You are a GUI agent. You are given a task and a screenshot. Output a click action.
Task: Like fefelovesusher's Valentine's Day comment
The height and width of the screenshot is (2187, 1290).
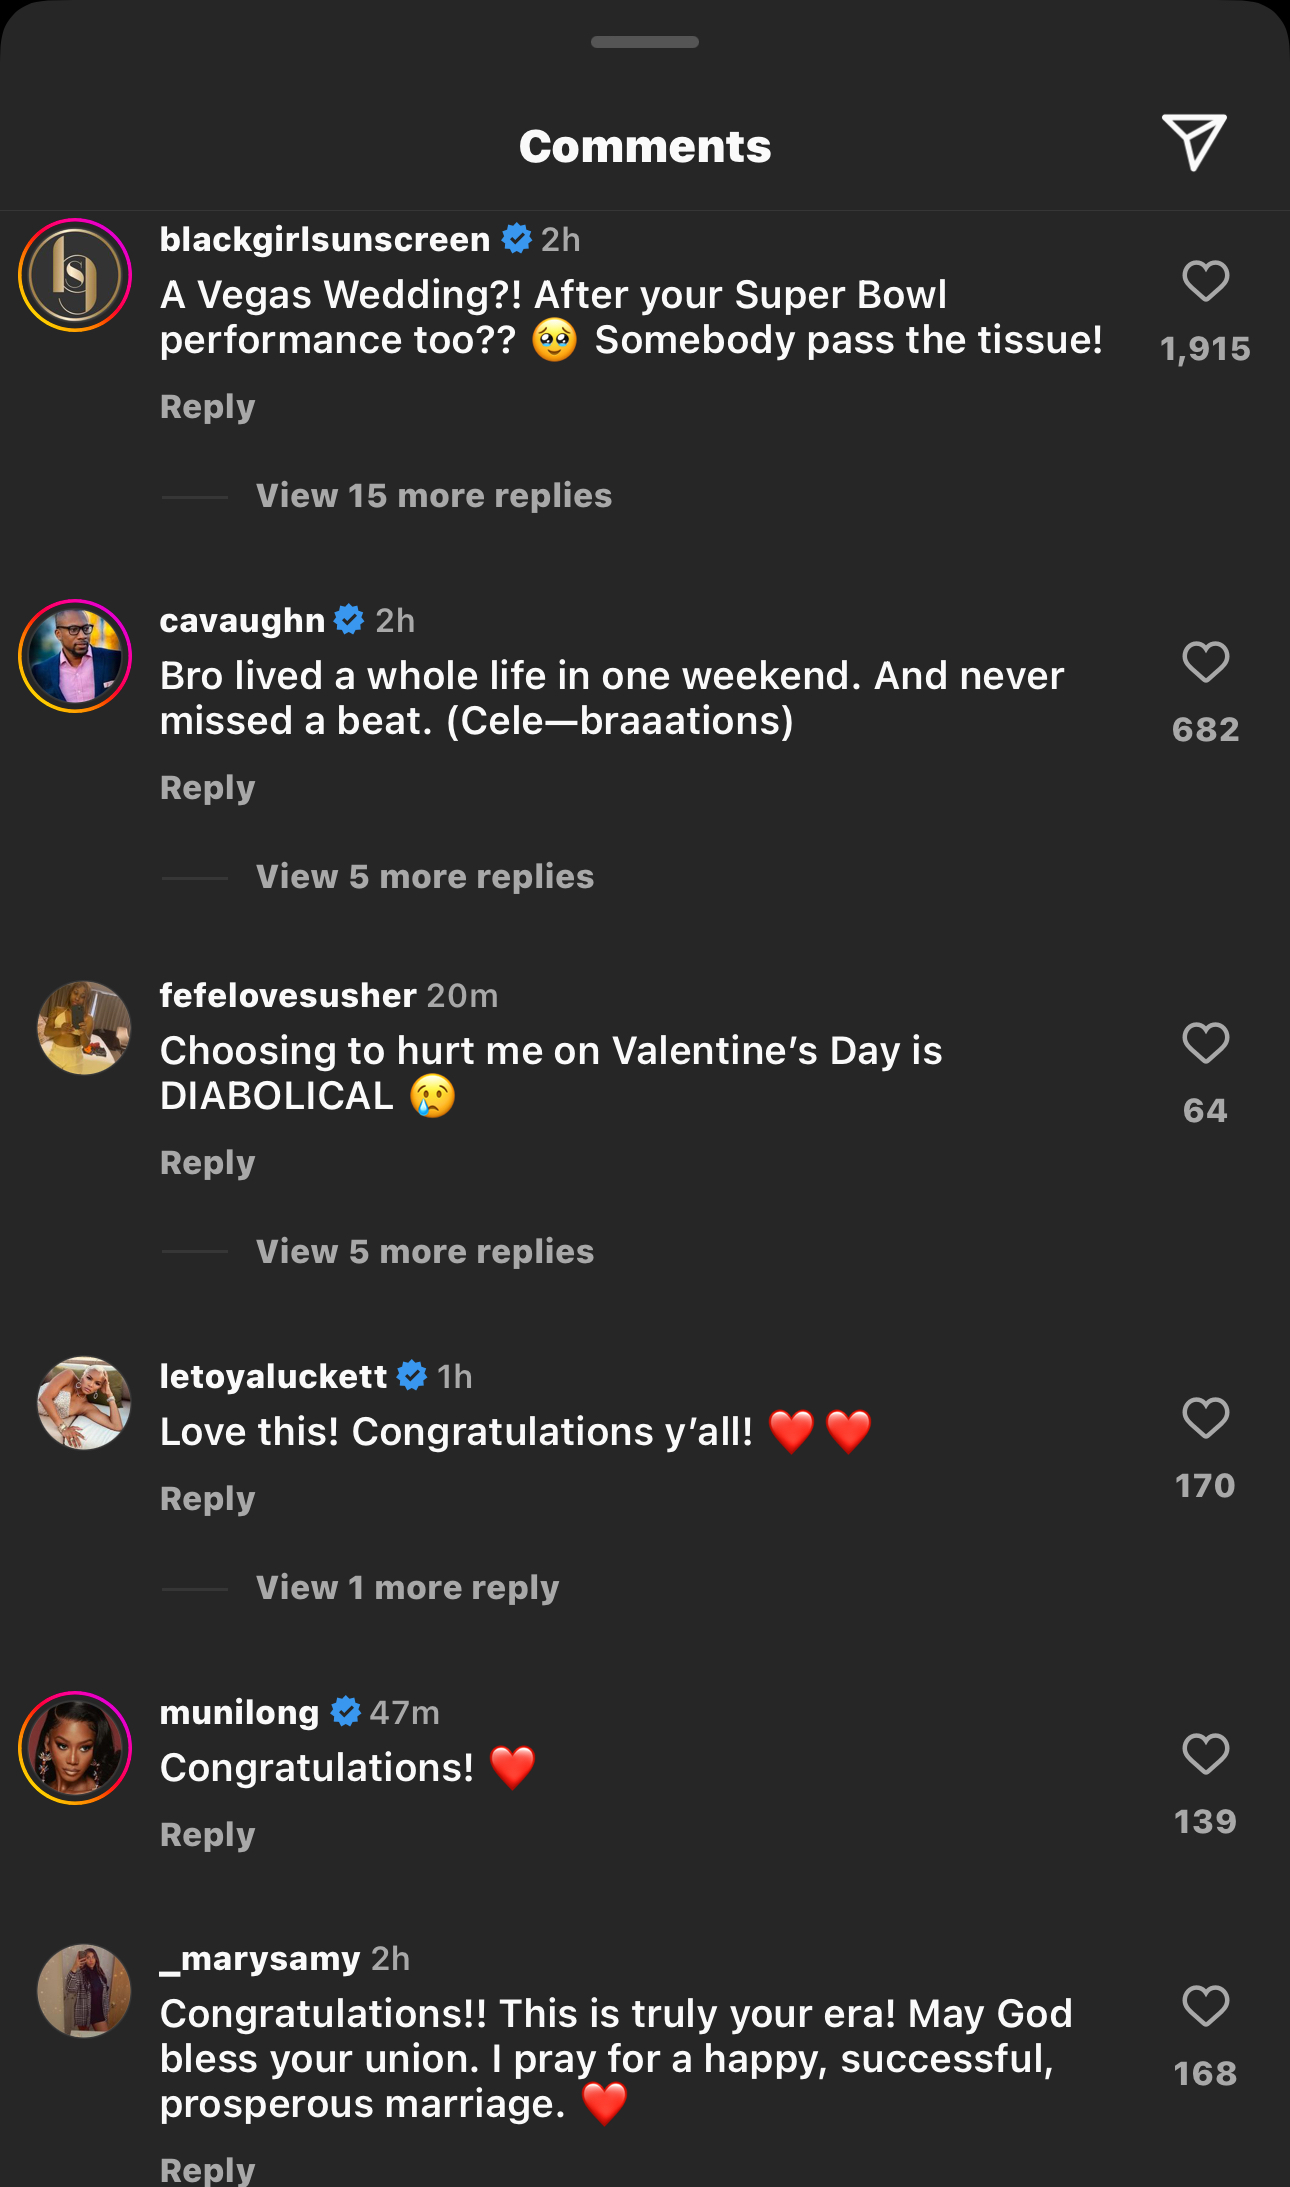1205,1043
